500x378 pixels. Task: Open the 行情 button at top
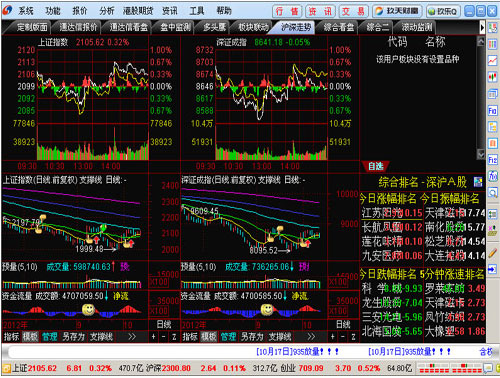click(287, 11)
